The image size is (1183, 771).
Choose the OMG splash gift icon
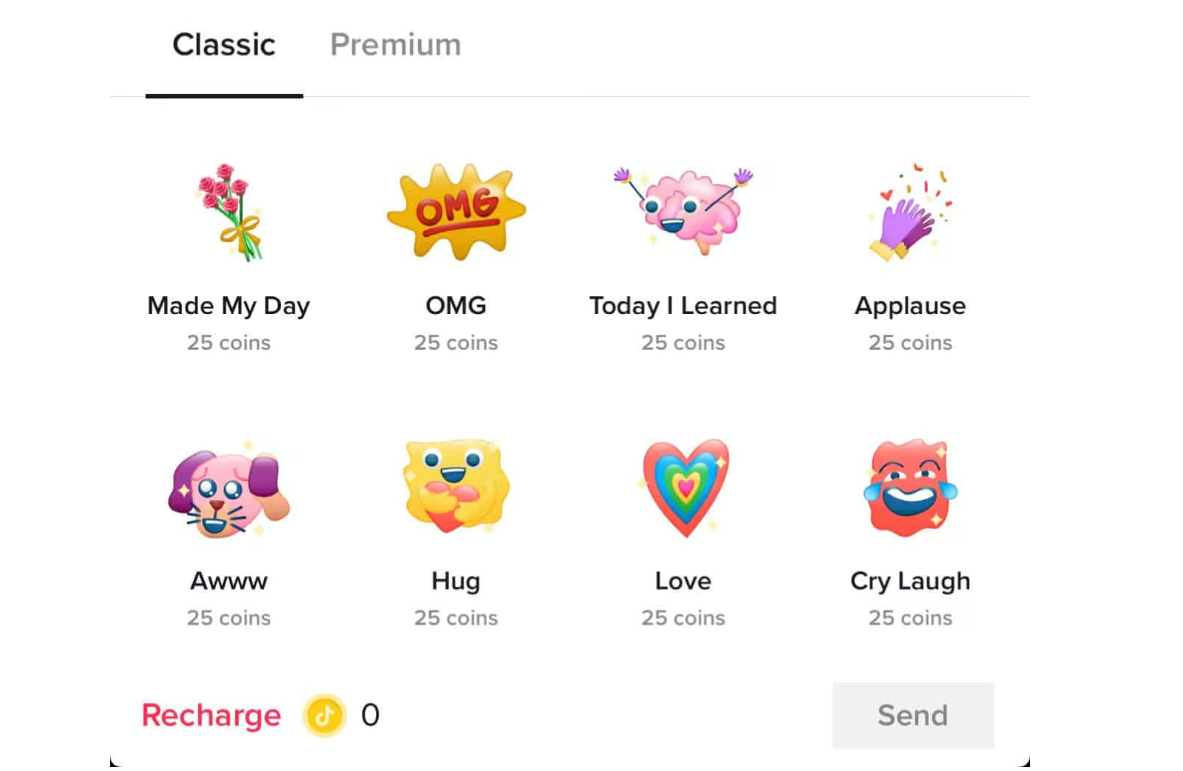click(x=456, y=210)
